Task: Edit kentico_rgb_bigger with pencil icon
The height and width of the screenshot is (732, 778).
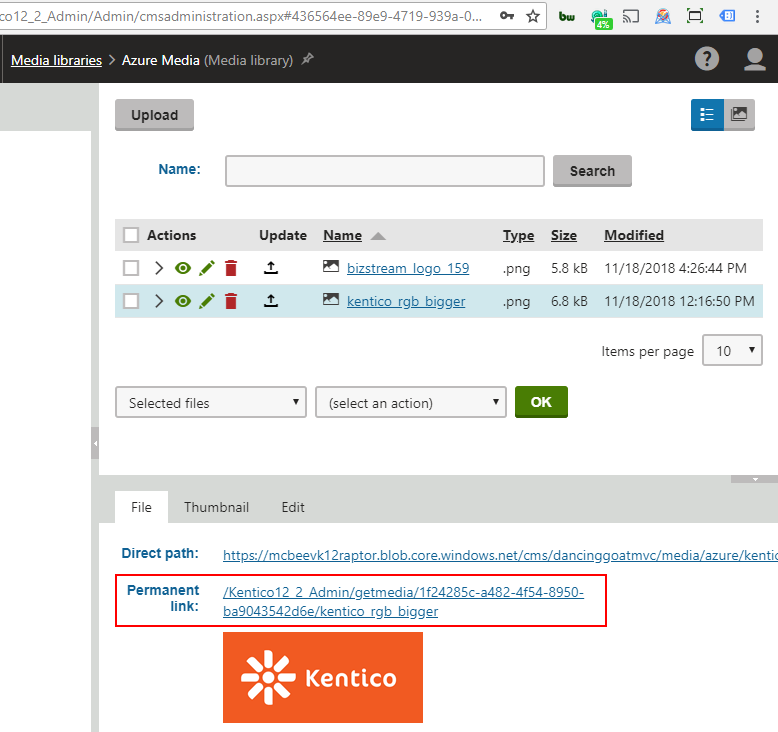Action: 207,301
